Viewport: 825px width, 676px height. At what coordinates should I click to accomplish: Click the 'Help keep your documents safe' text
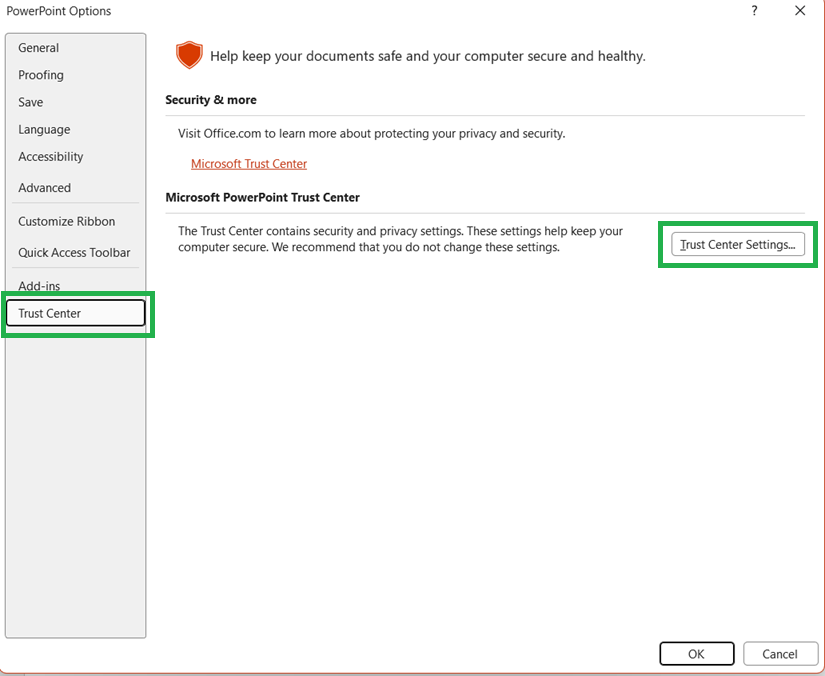(x=428, y=56)
